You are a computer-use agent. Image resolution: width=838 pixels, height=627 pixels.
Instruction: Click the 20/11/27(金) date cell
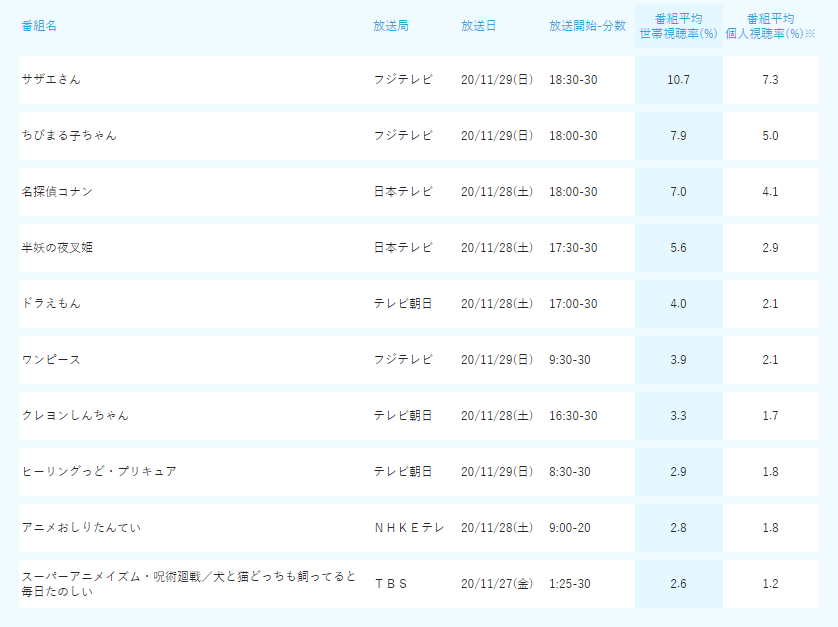(x=497, y=584)
